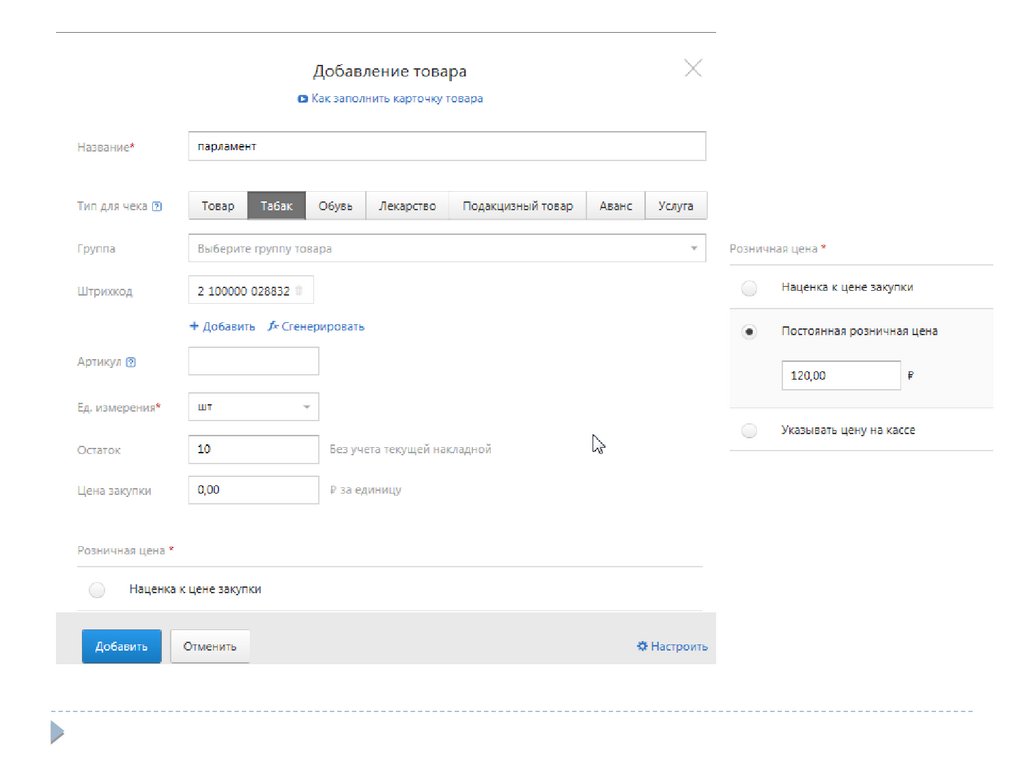Click the gear icon beside Настроить
The width and height of the screenshot is (1024, 768).
point(642,646)
